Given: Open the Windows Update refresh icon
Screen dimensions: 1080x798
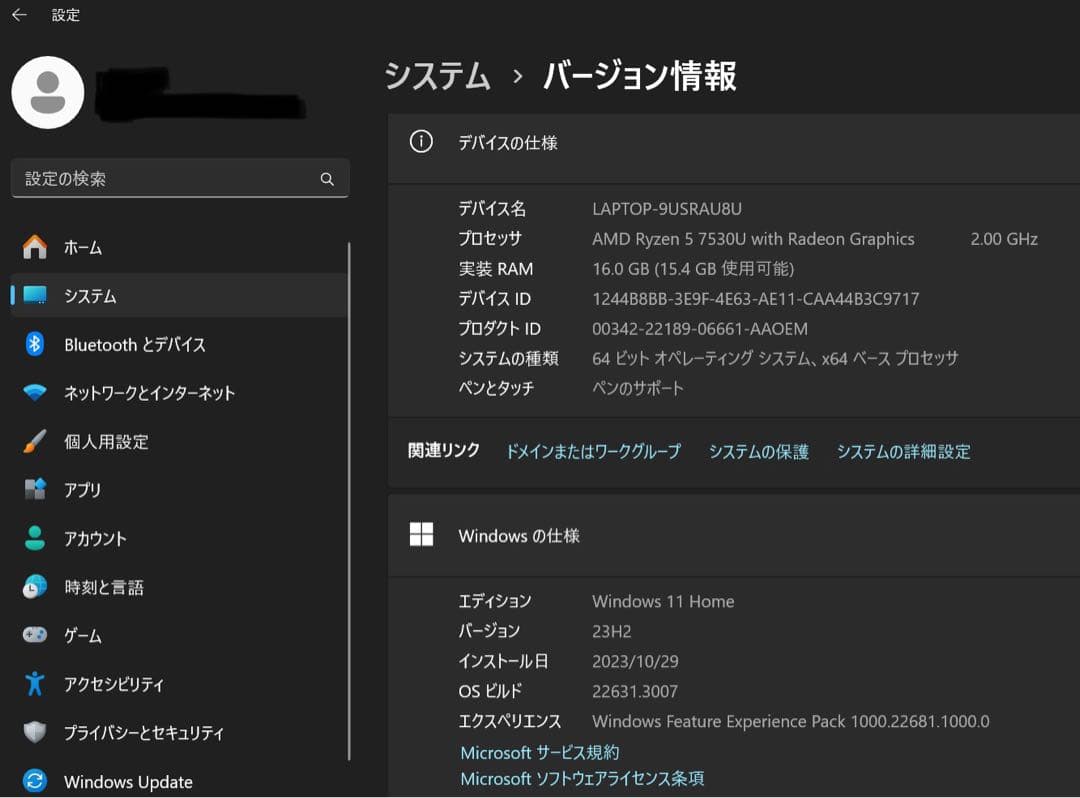Looking at the screenshot, I should 35,781.
